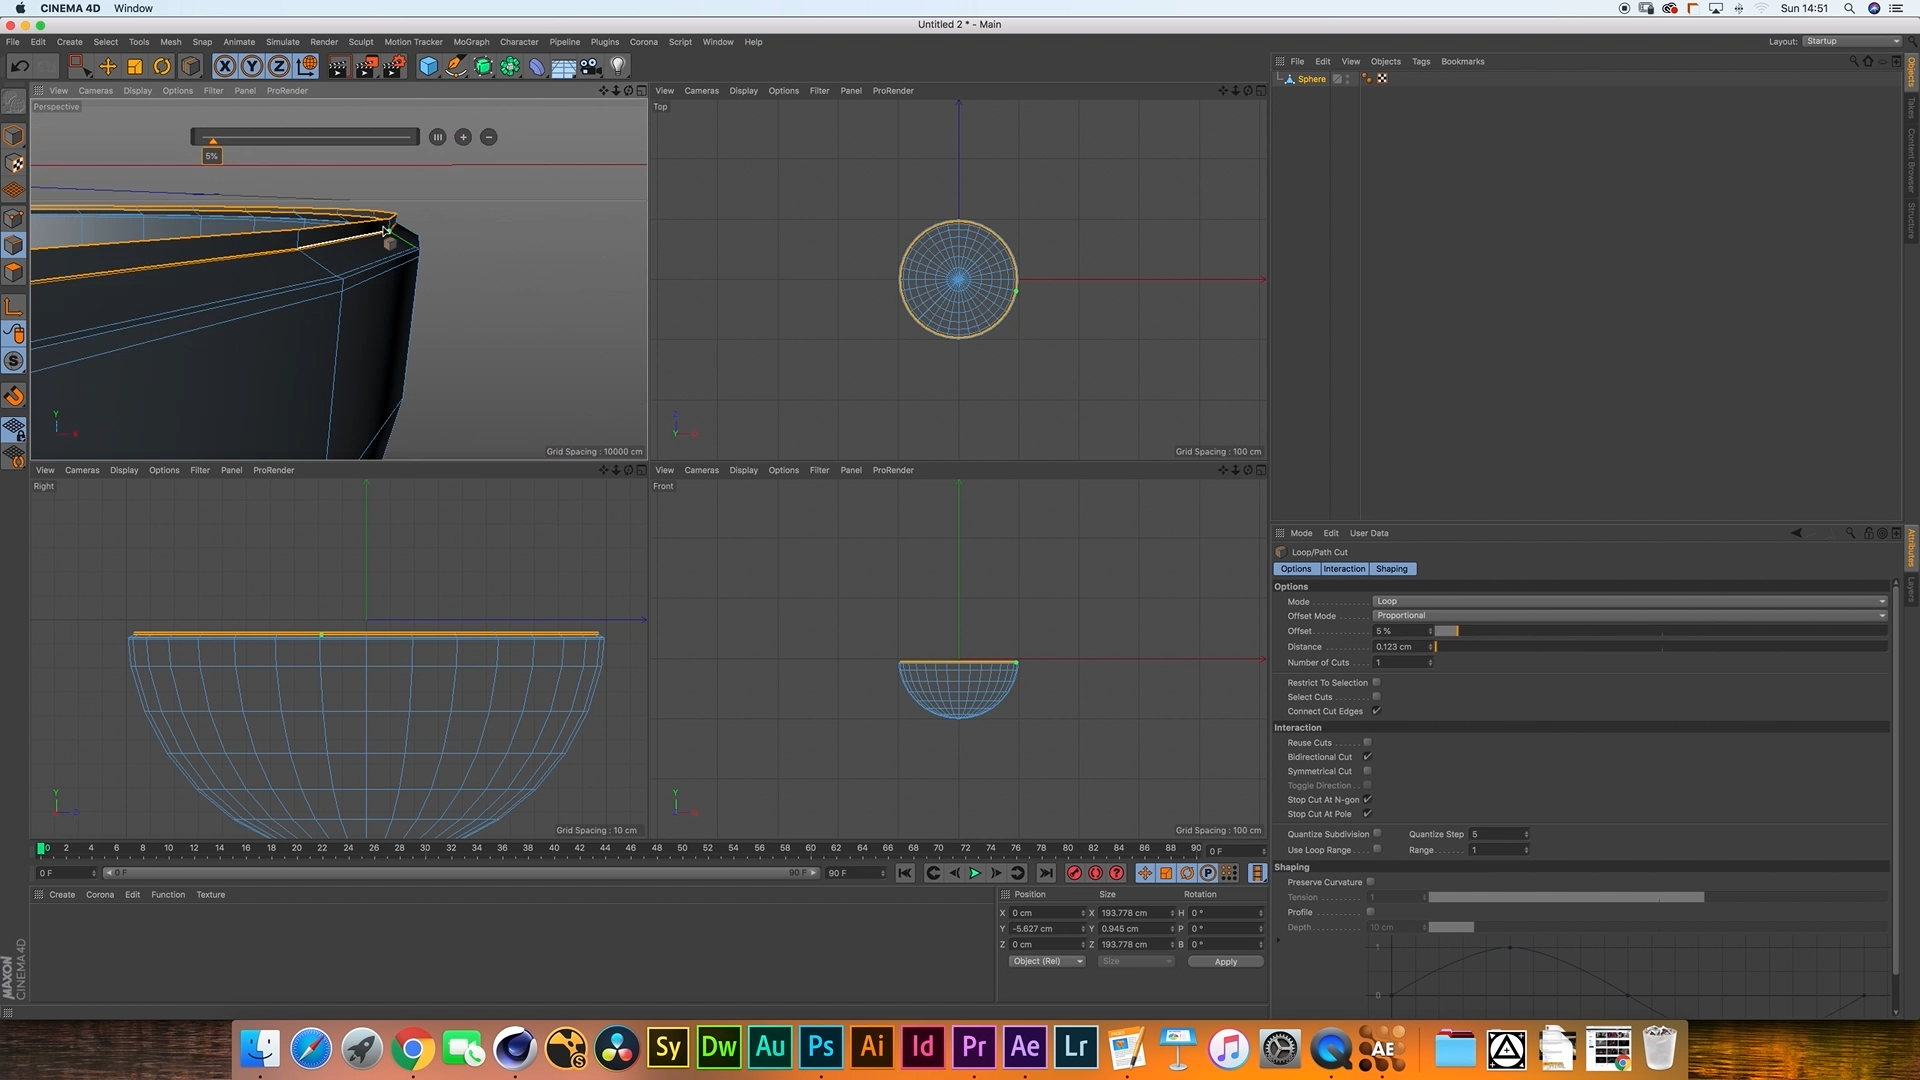1920x1080 pixels.
Task: Open the MoGraph menu
Action: pyautogui.click(x=471, y=42)
